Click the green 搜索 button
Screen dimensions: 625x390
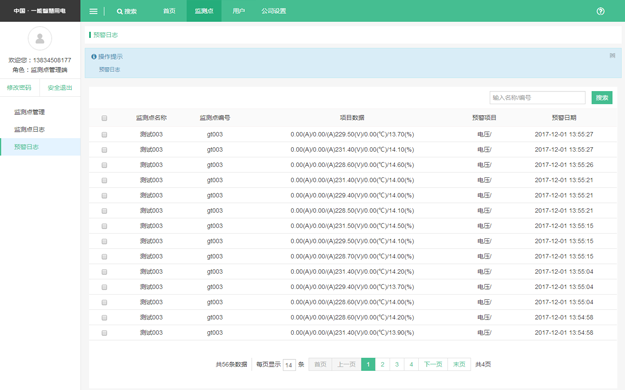602,97
